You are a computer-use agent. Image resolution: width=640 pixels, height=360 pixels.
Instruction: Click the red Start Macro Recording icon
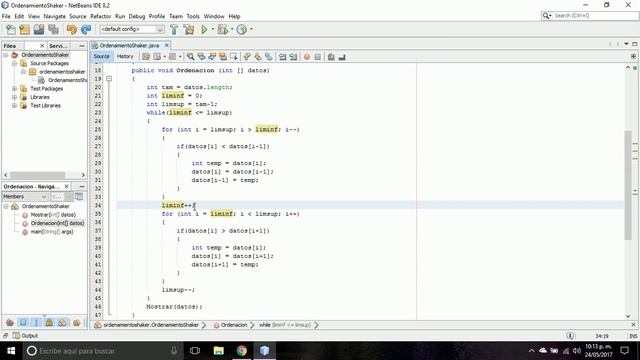tap(307, 57)
